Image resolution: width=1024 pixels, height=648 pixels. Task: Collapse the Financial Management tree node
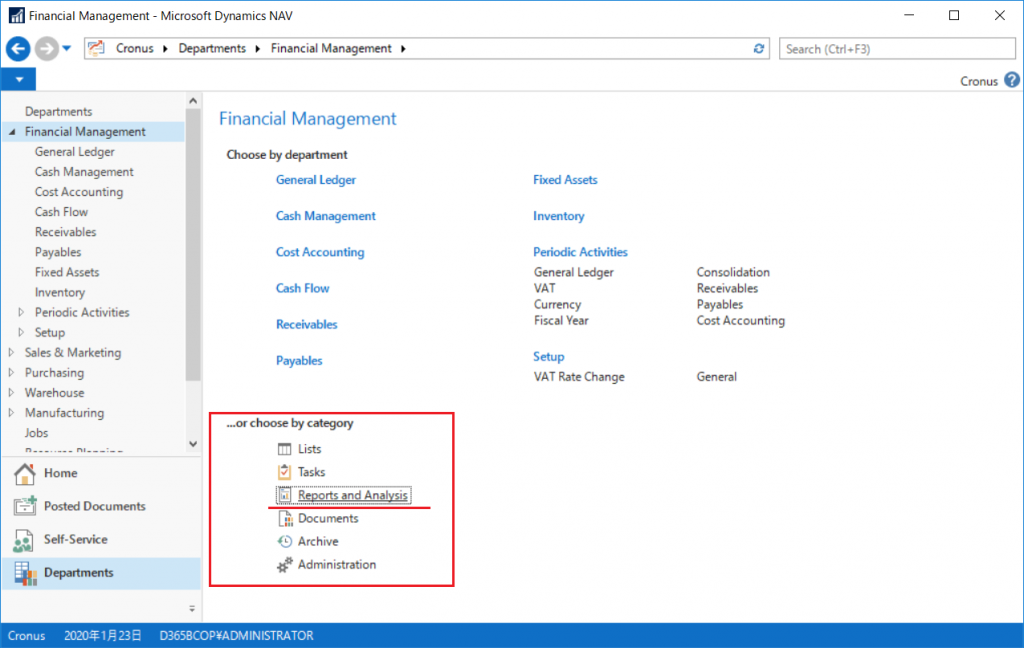(12, 132)
